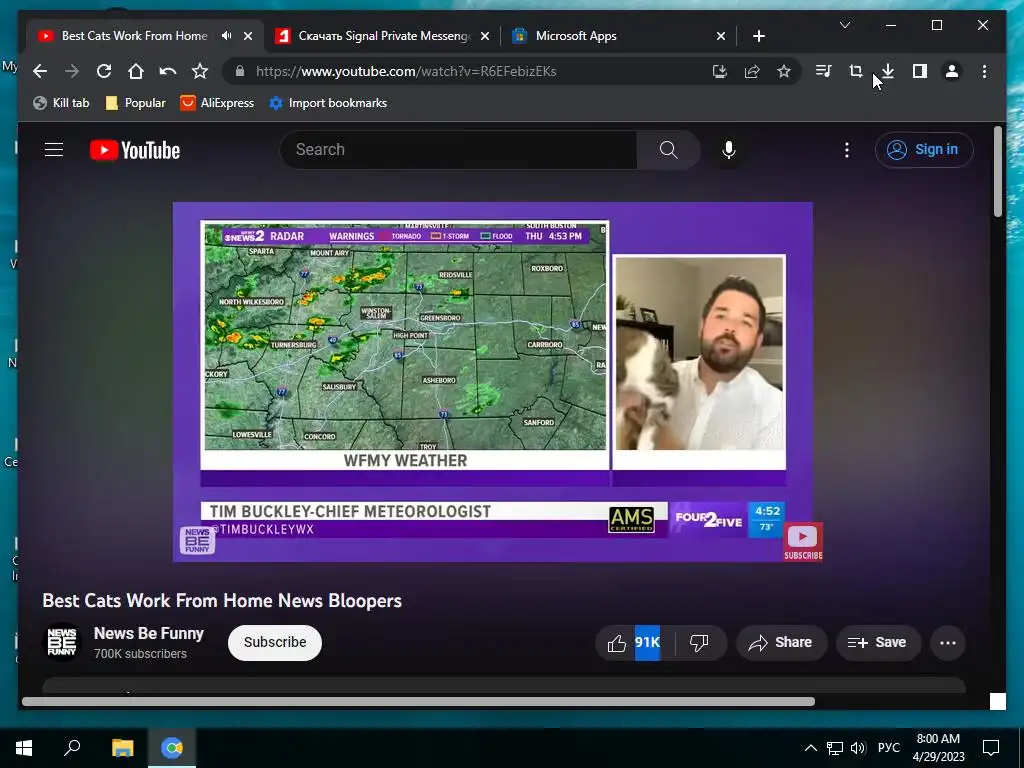
Task: Switch to Best Cats Work From Home tab
Action: [134, 36]
